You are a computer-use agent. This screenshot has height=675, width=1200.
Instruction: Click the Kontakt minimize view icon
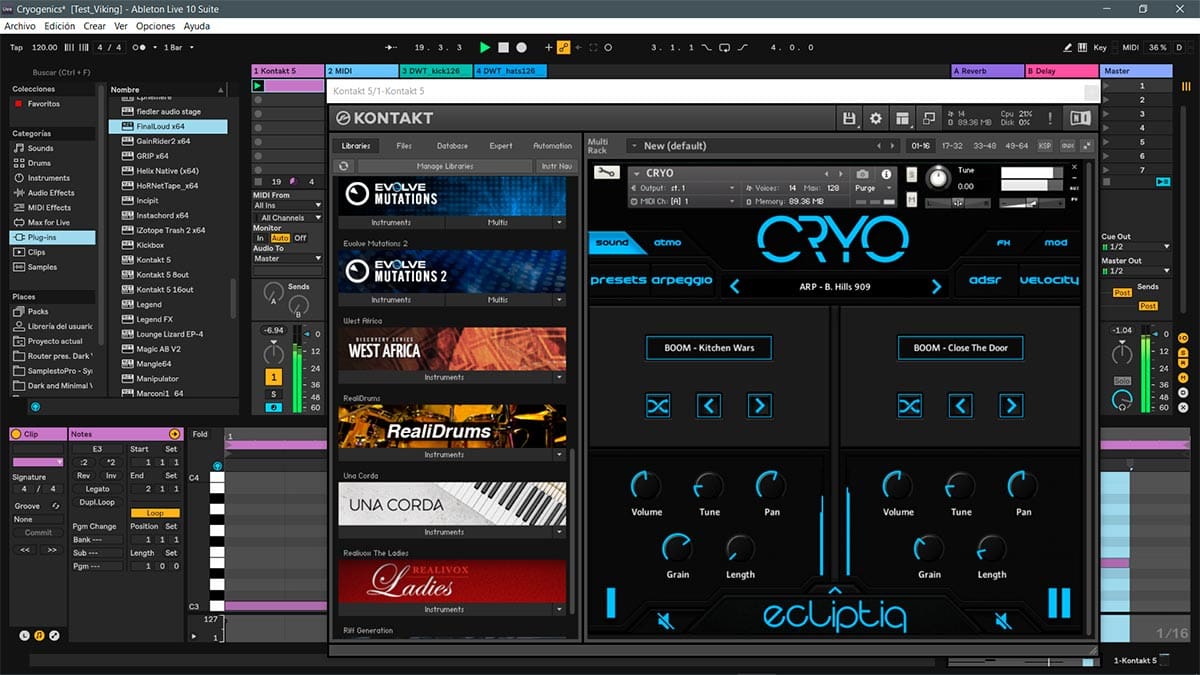(928, 118)
